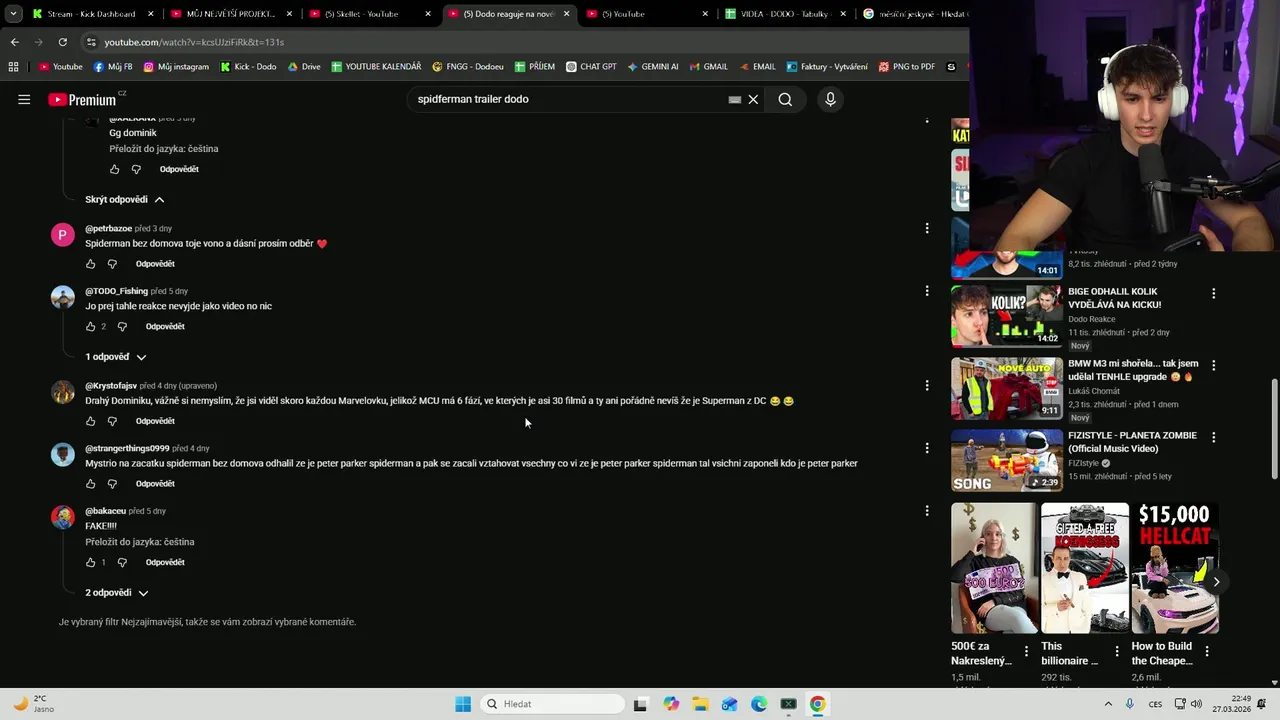Like the FAKE!!!! comment by @bakaceu

(x=90, y=562)
